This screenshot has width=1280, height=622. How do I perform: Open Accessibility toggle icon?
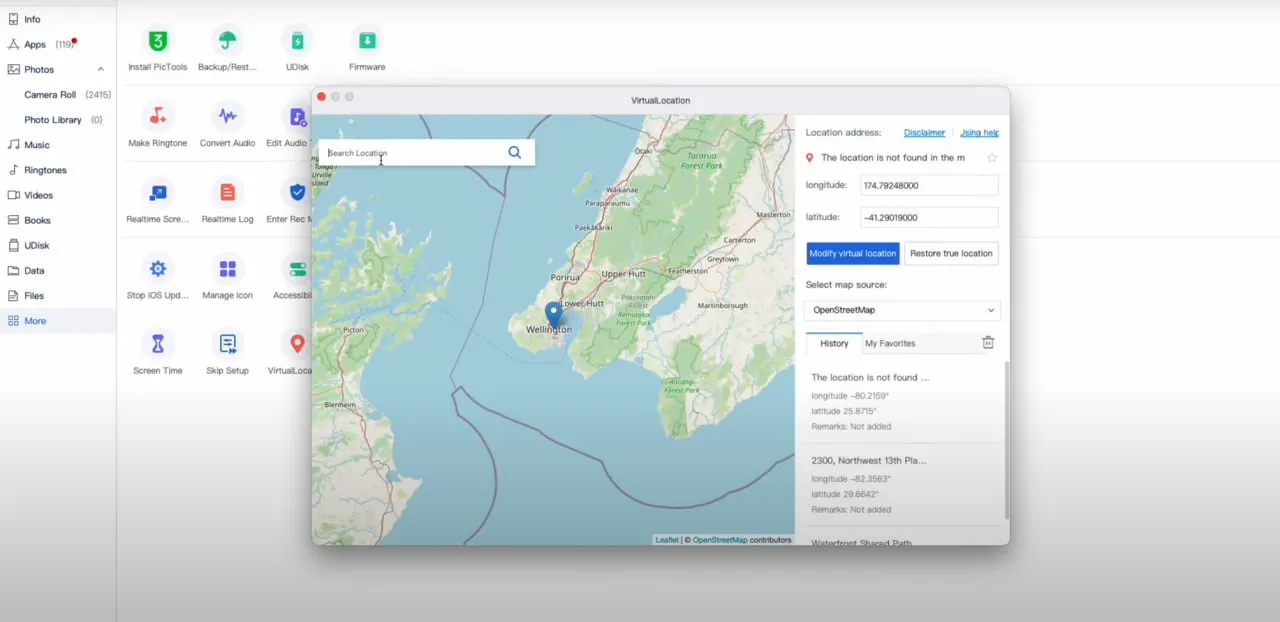(296, 269)
